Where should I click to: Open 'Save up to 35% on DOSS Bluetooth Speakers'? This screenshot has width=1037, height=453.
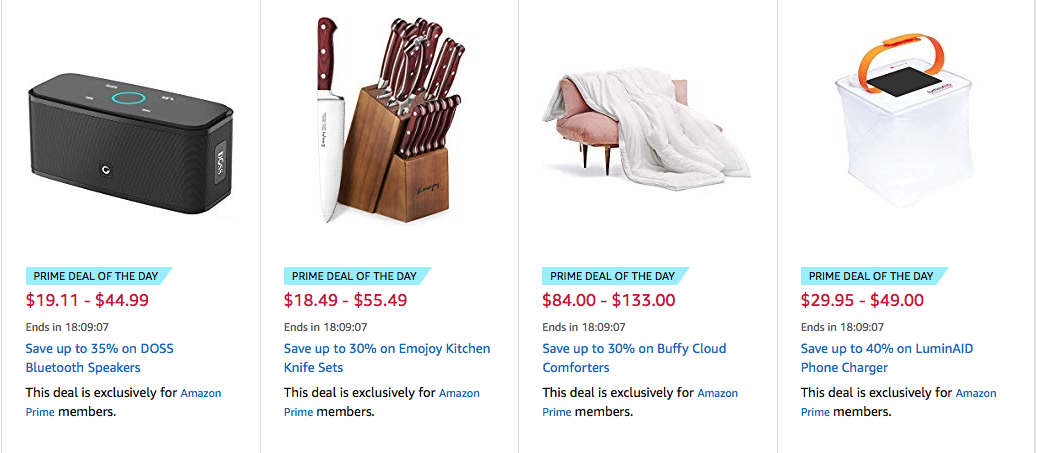100,358
